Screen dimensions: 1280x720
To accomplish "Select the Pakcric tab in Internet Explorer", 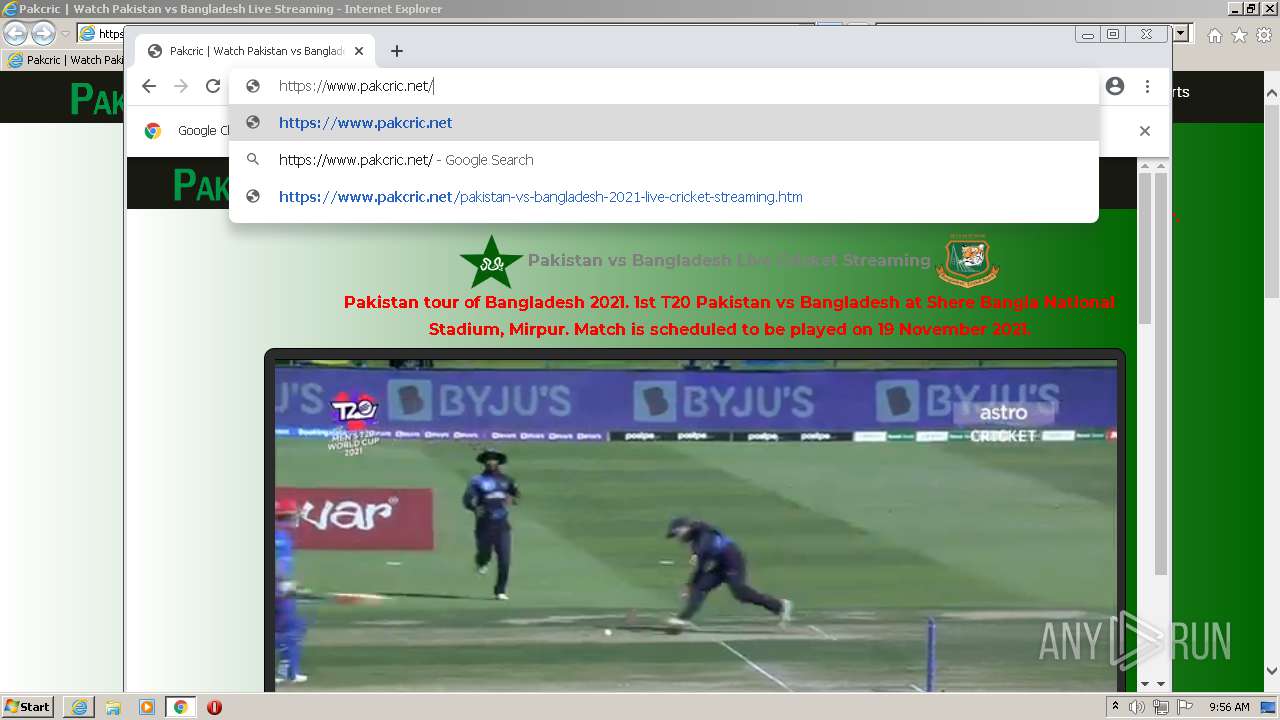I will pyautogui.click(x=64, y=60).
